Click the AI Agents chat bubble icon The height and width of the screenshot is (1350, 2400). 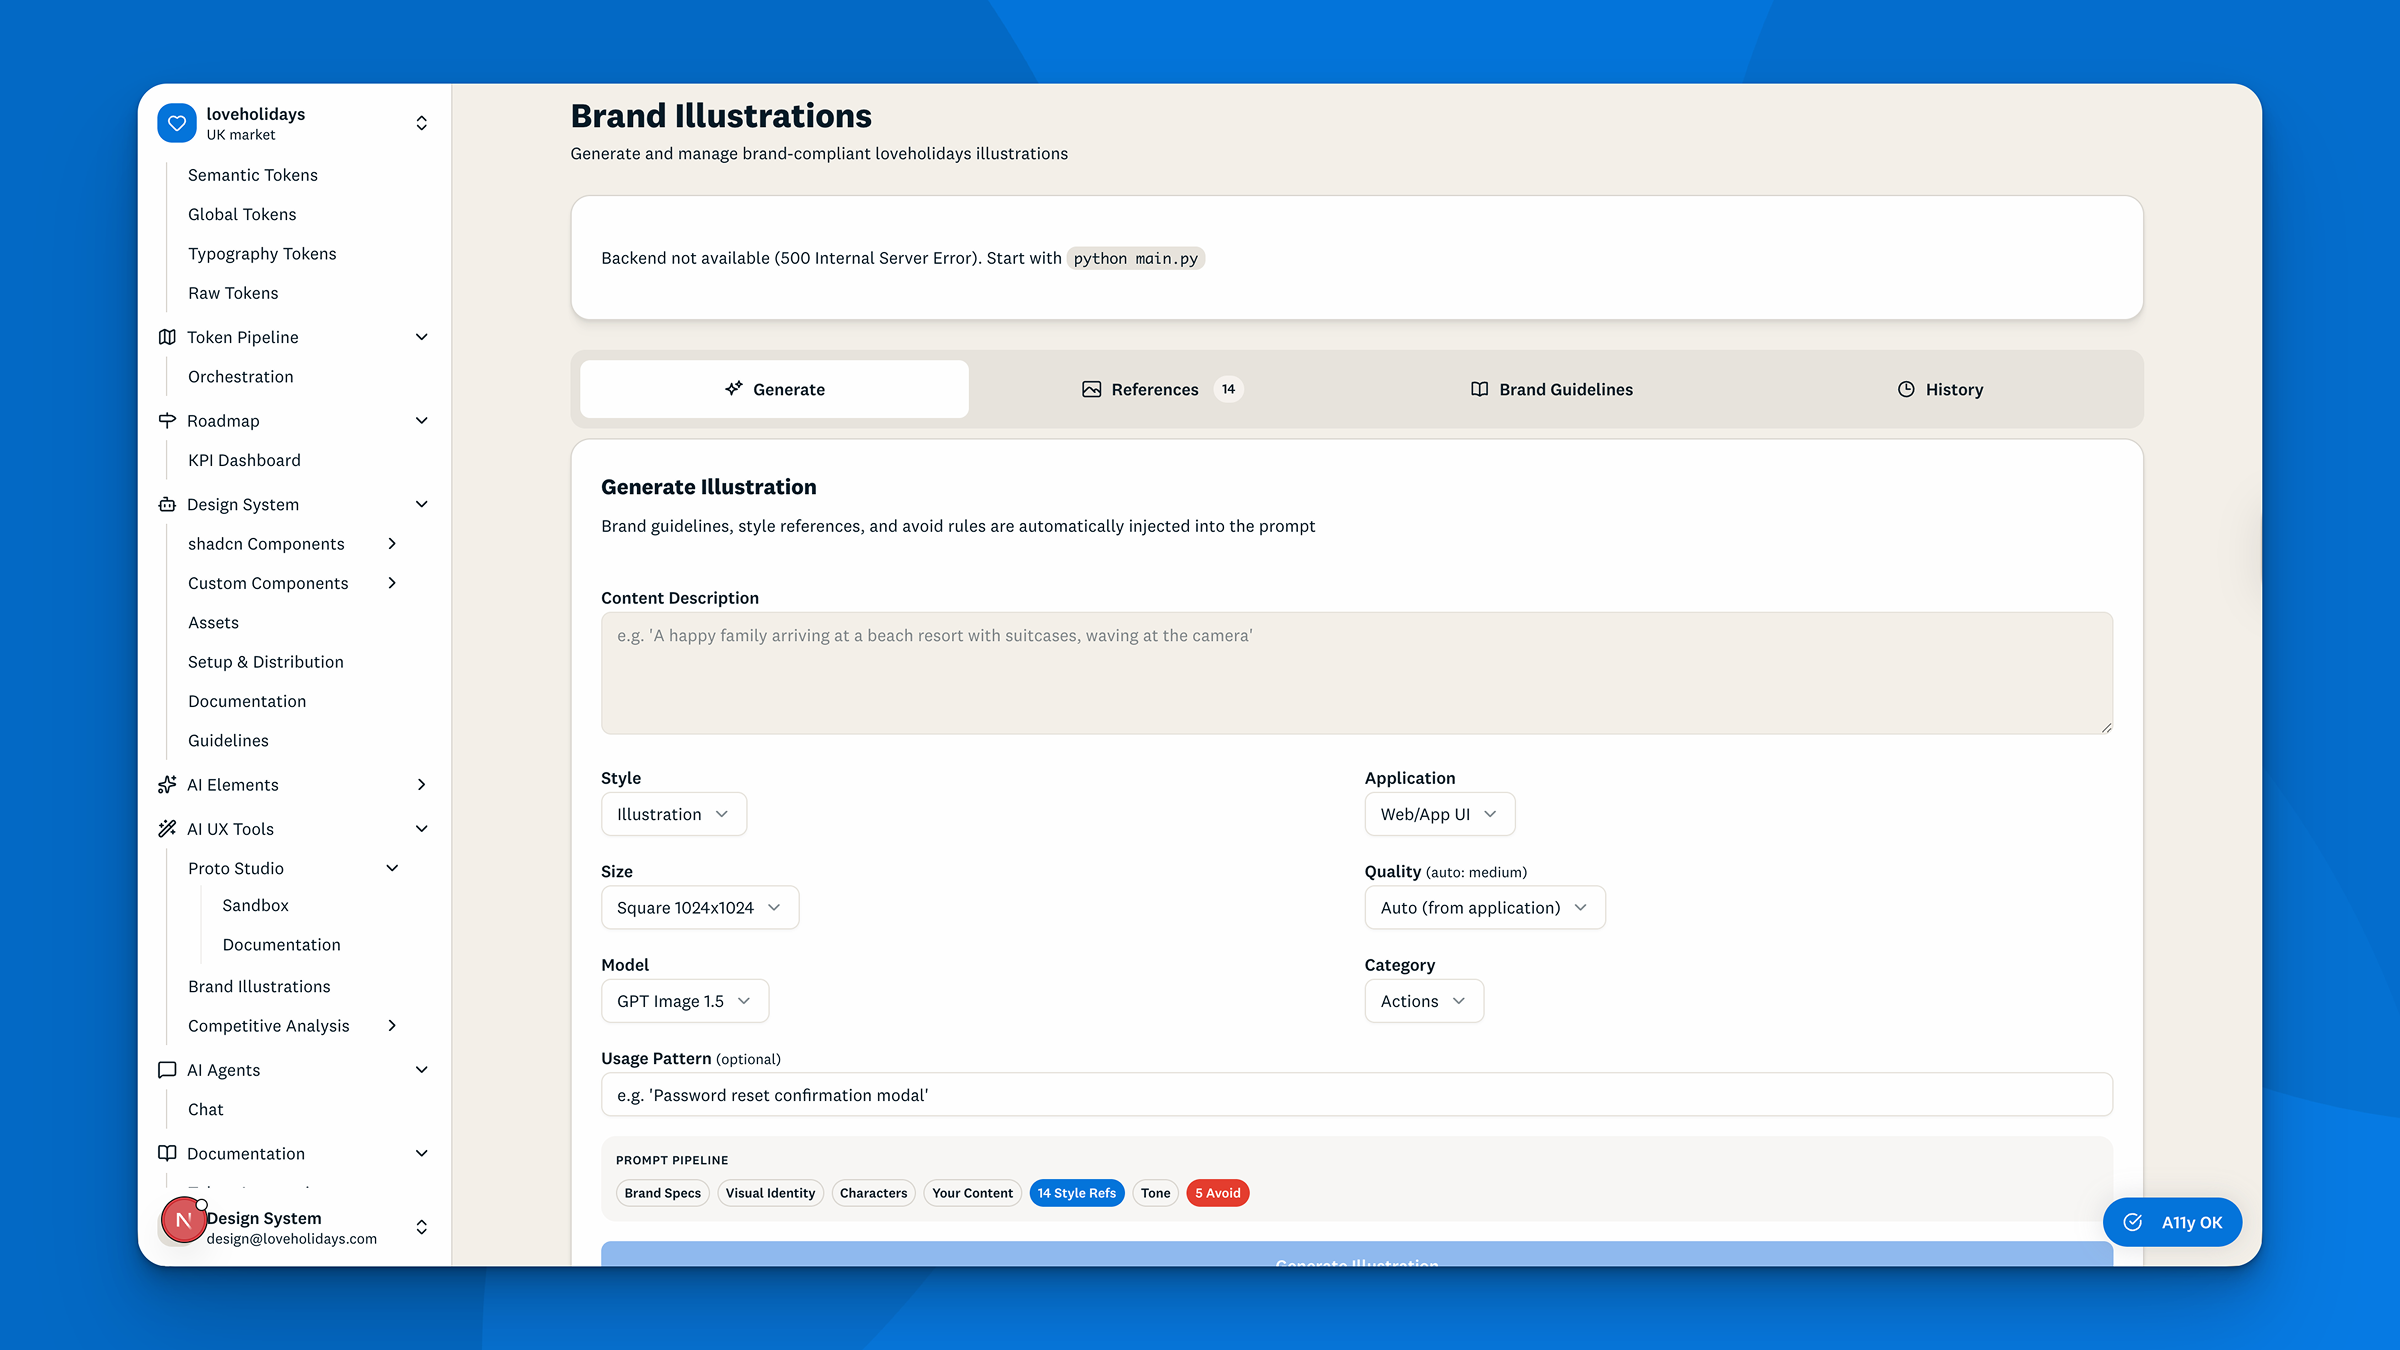coord(167,1070)
